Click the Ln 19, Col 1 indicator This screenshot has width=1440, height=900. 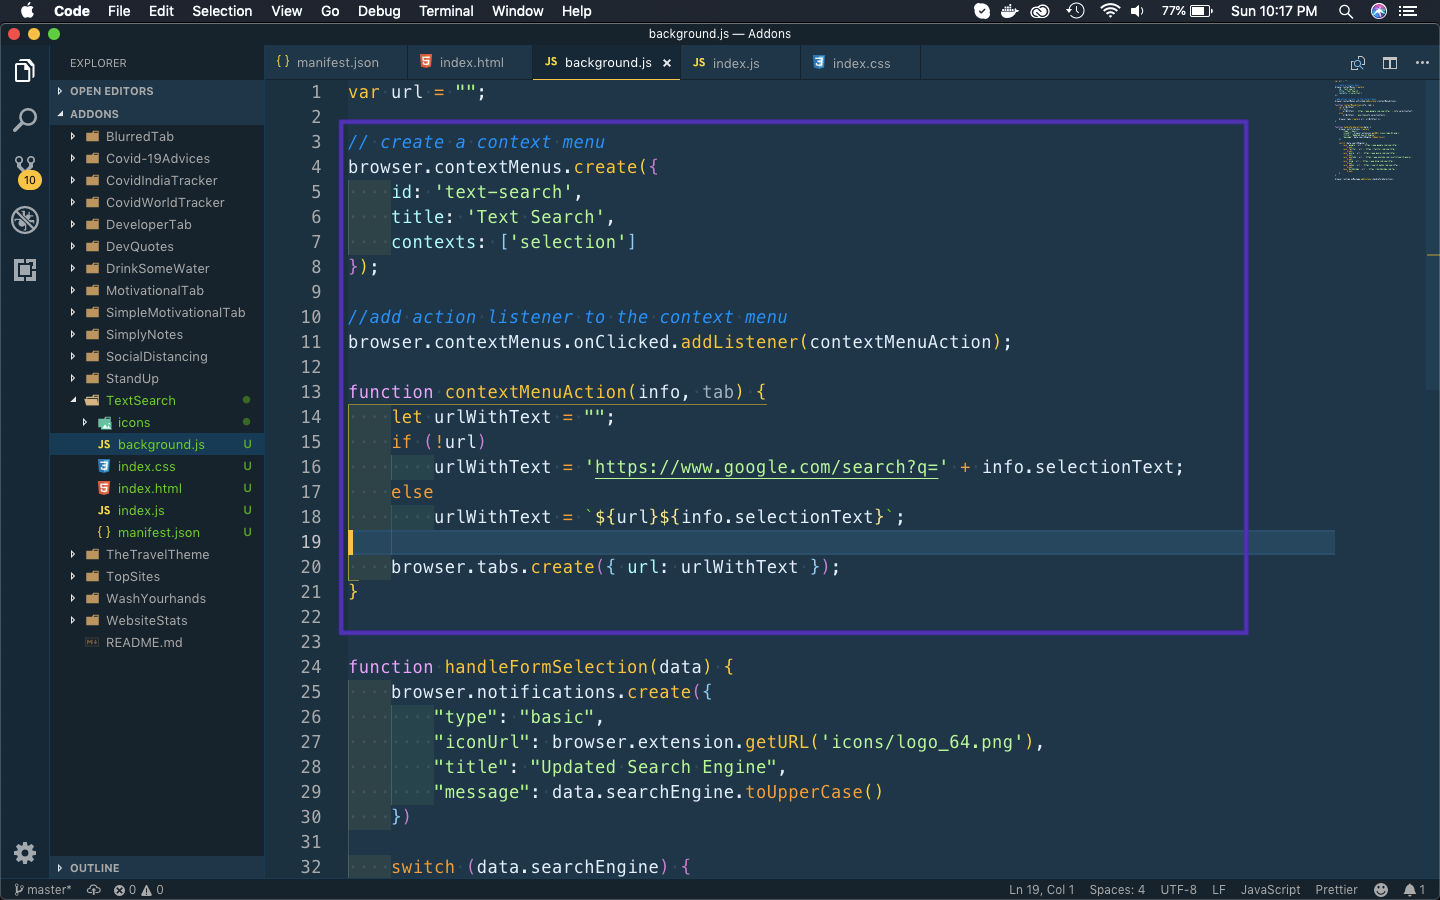[1041, 890]
